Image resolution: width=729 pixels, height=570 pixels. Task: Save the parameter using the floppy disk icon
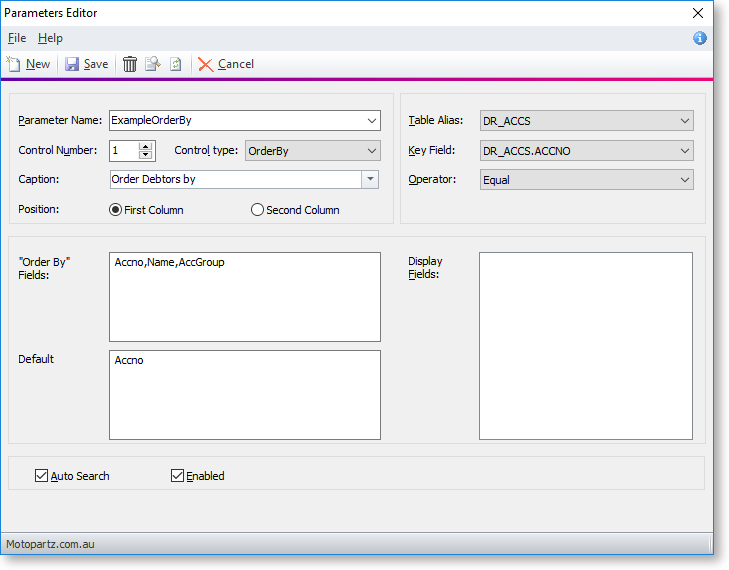pyautogui.click(x=86, y=64)
